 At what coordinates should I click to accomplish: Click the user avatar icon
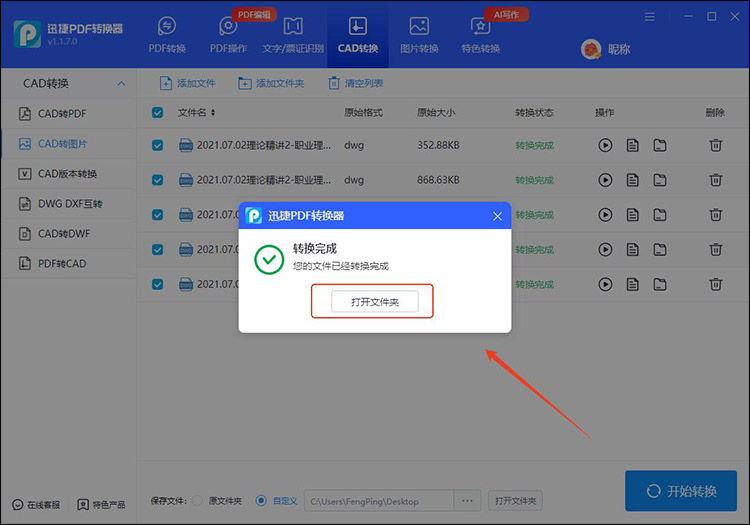pos(591,49)
